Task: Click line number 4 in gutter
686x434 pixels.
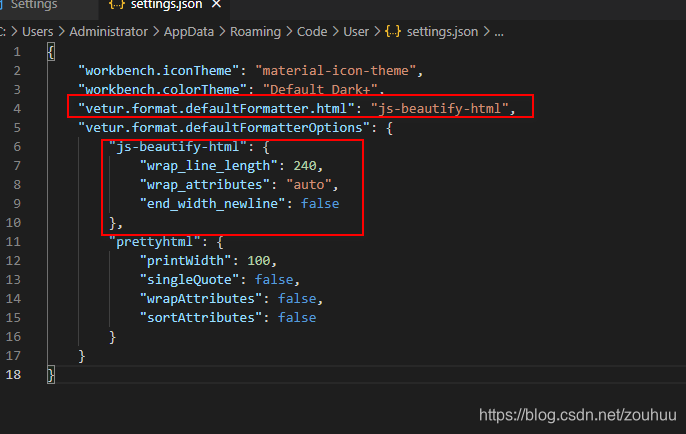Action: [x=17, y=108]
